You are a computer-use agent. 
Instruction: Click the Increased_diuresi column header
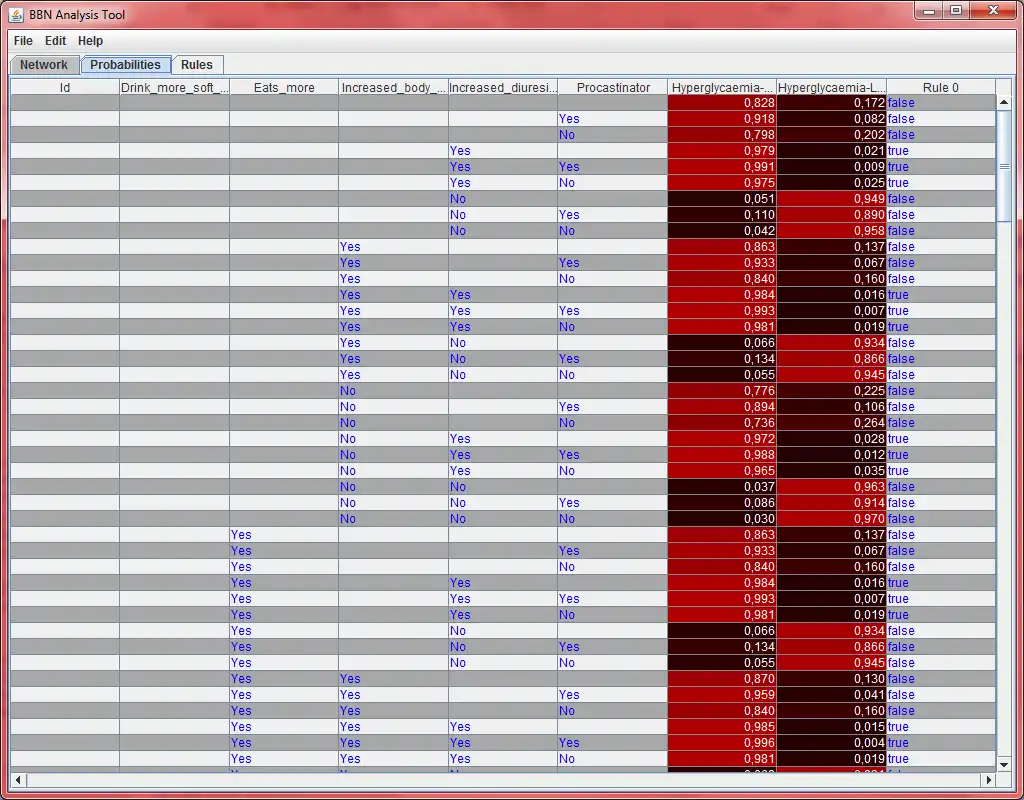(x=503, y=88)
